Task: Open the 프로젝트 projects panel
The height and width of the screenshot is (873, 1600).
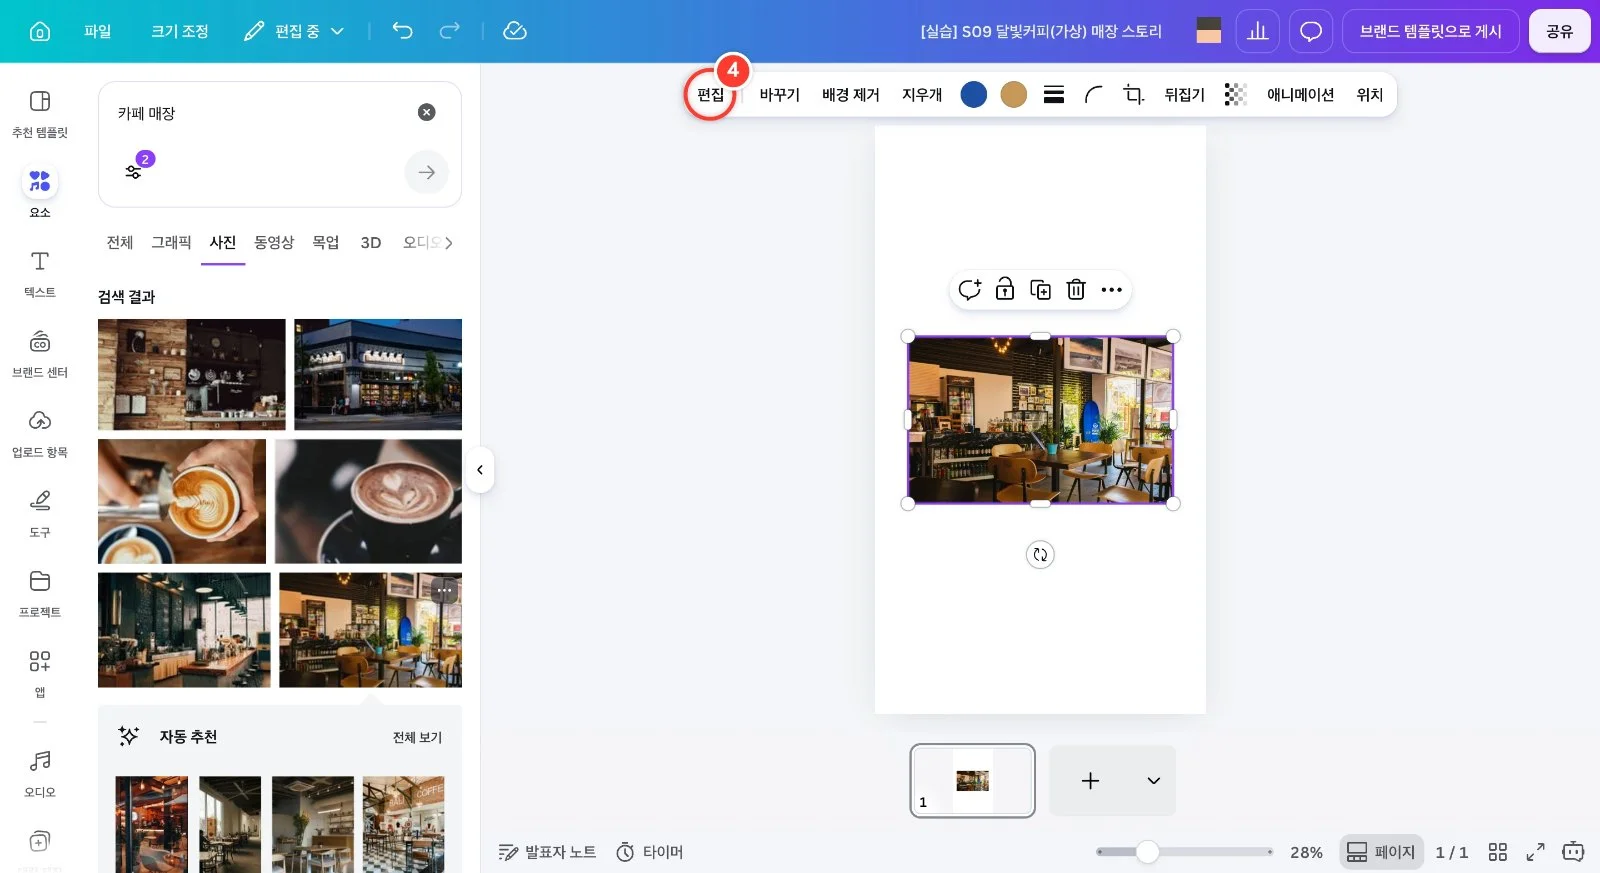Action: coord(40,592)
